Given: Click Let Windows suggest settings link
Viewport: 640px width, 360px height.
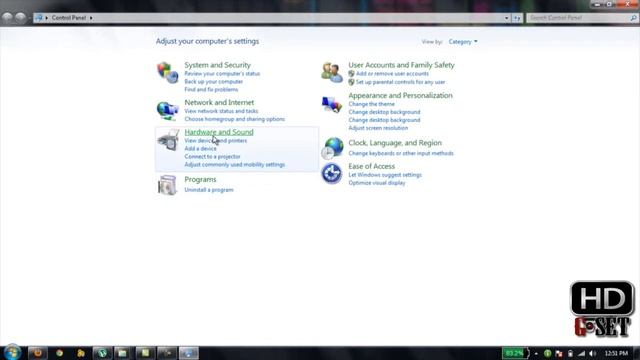Looking at the screenshot, I should pos(385,175).
